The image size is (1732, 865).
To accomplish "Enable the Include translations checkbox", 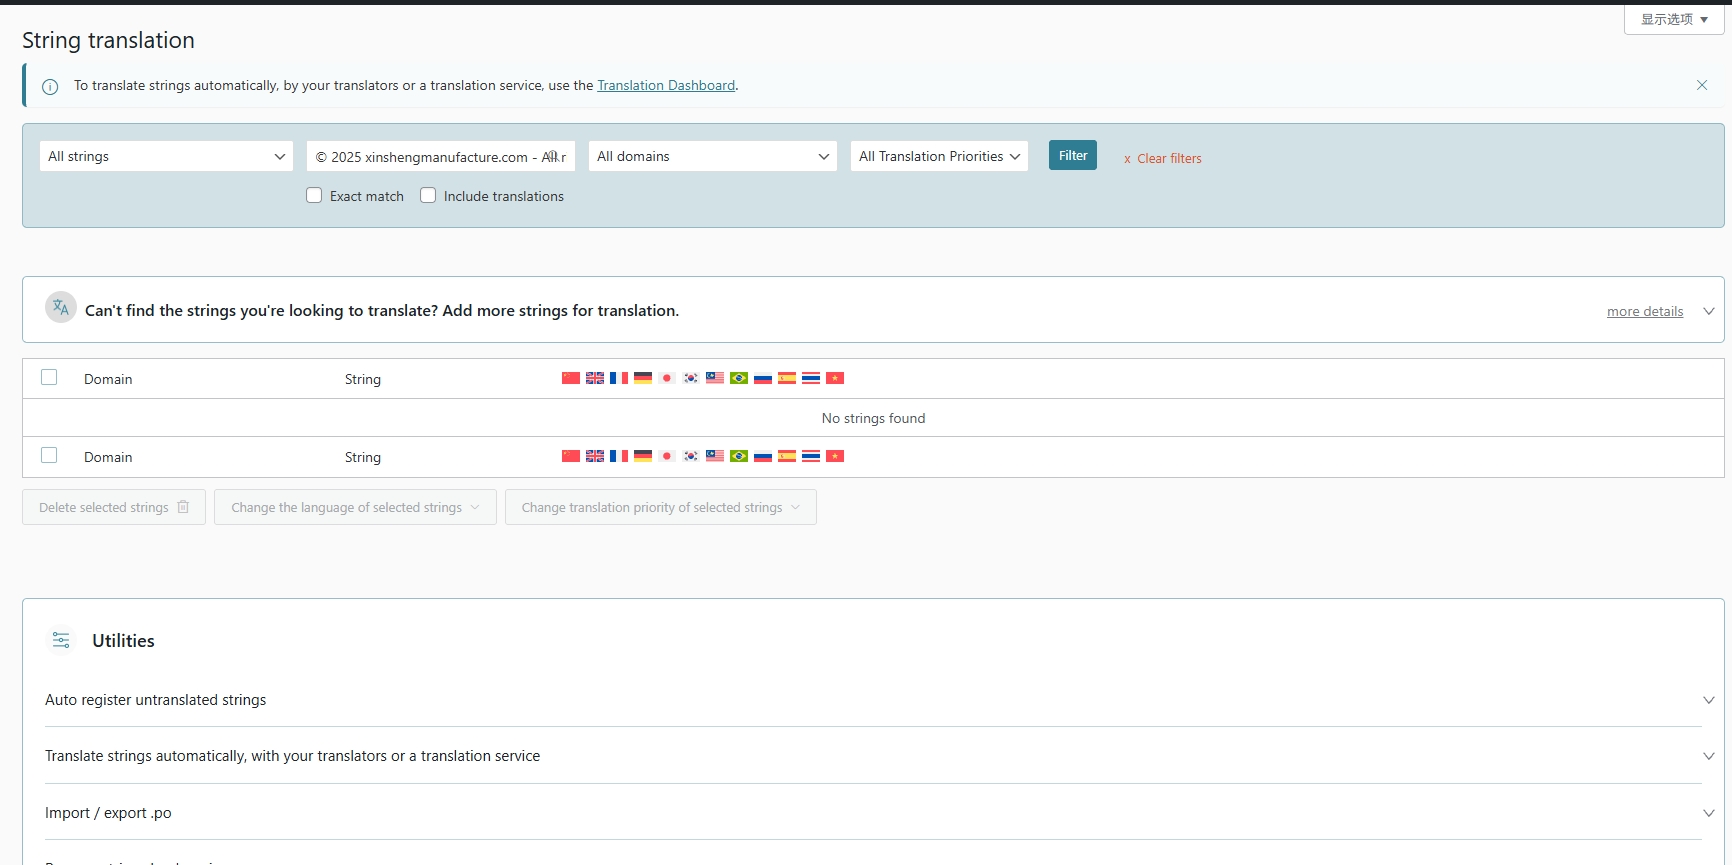I will pos(428,196).
